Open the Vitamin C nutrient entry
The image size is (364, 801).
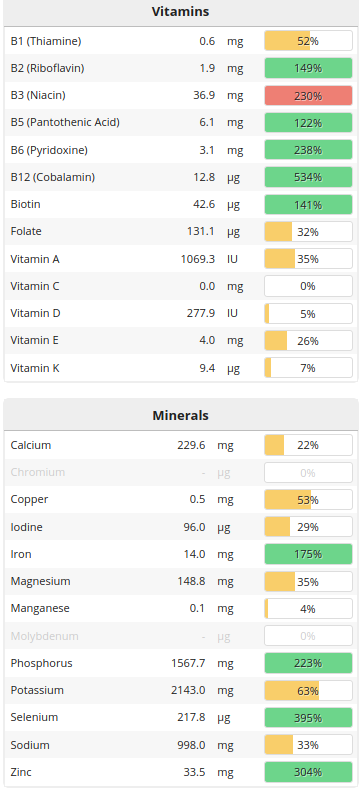click(35, 286)
